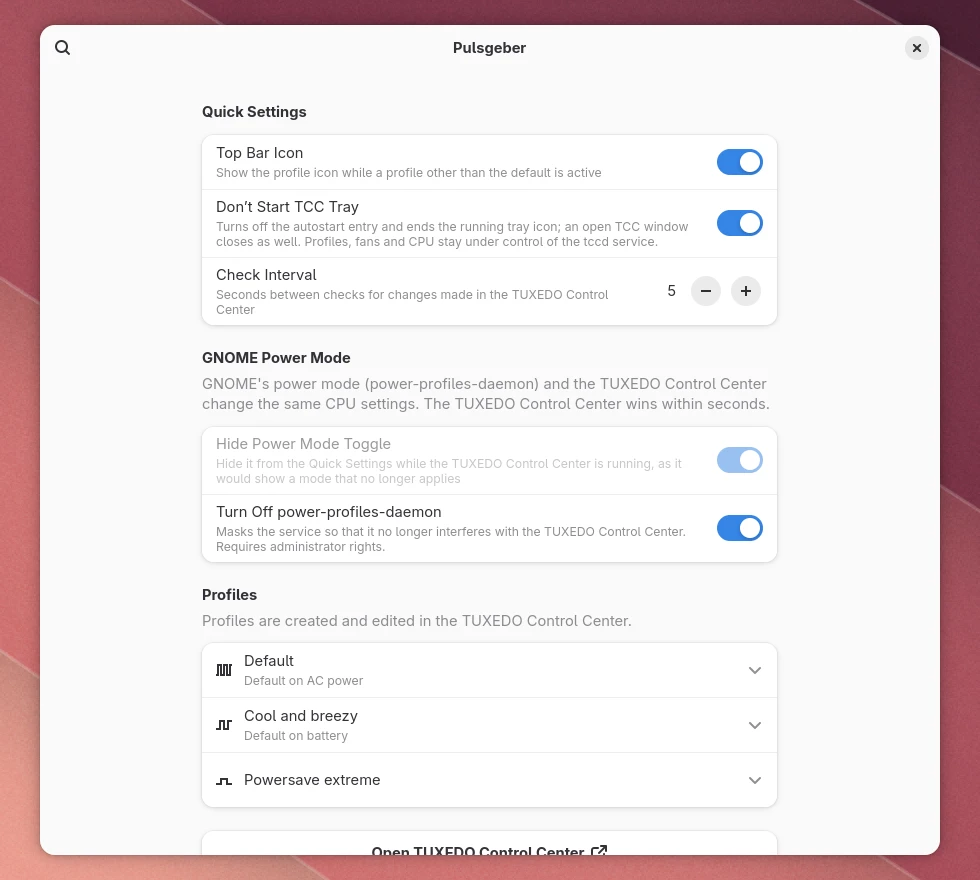
Task: Close the Pulsgeber window
Action: [916, 48]
